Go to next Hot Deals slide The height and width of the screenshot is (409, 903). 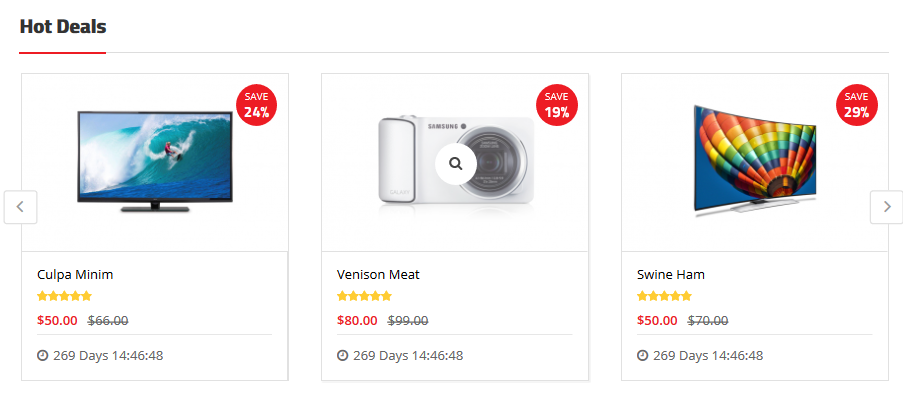886,207
